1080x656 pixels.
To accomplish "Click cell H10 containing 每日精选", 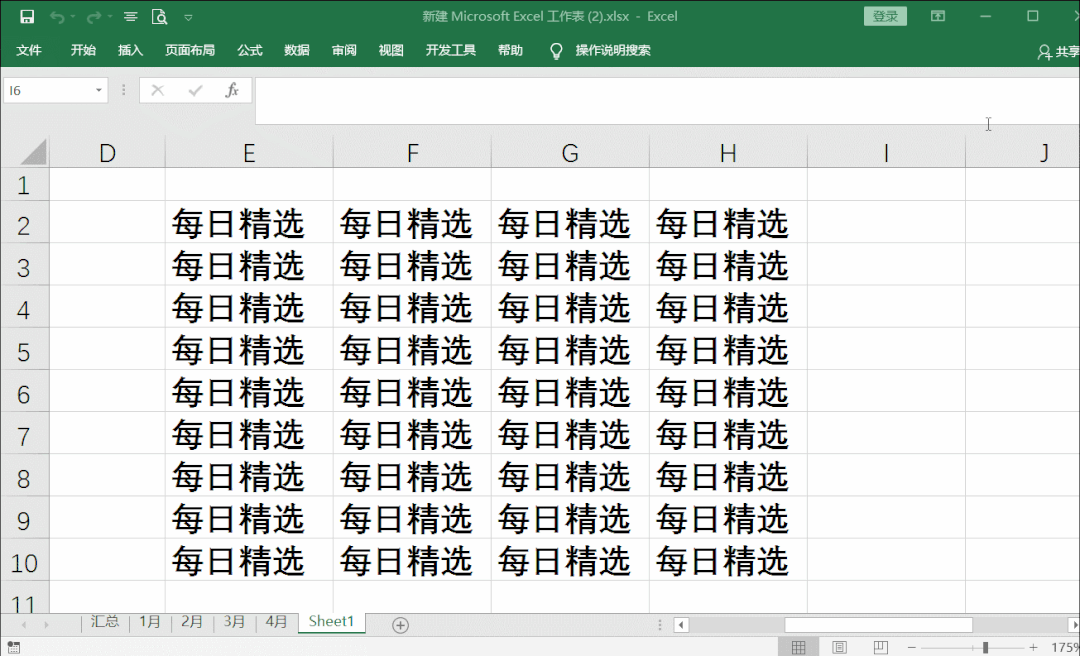I will [728, 560].
